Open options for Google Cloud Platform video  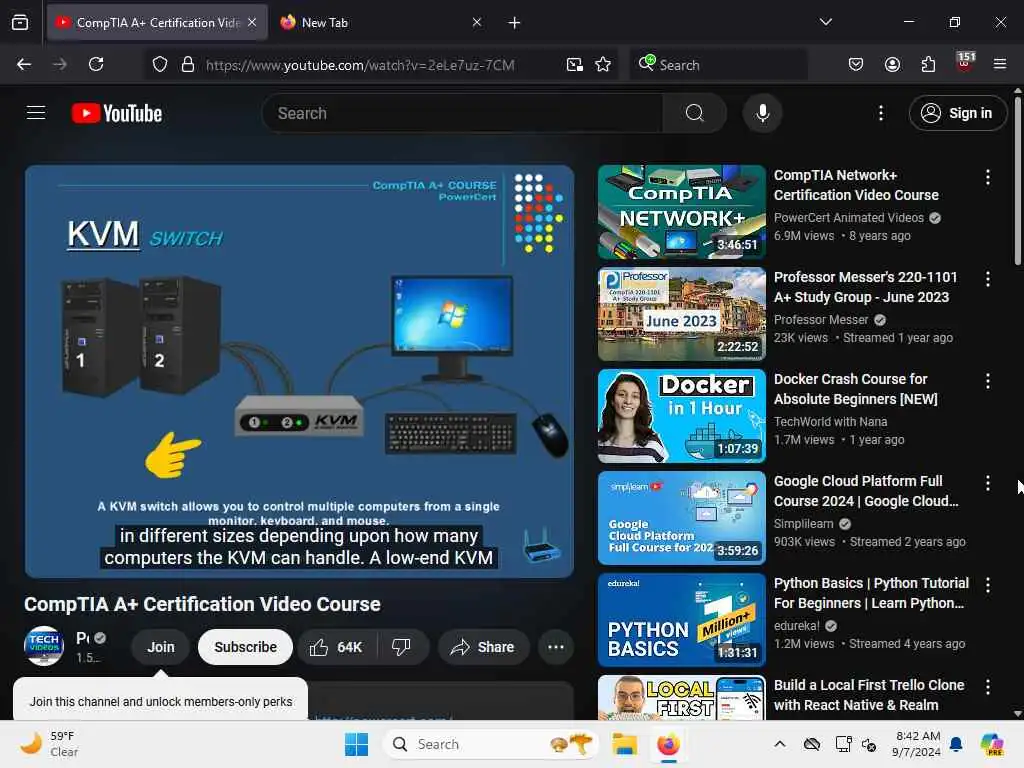987,483
